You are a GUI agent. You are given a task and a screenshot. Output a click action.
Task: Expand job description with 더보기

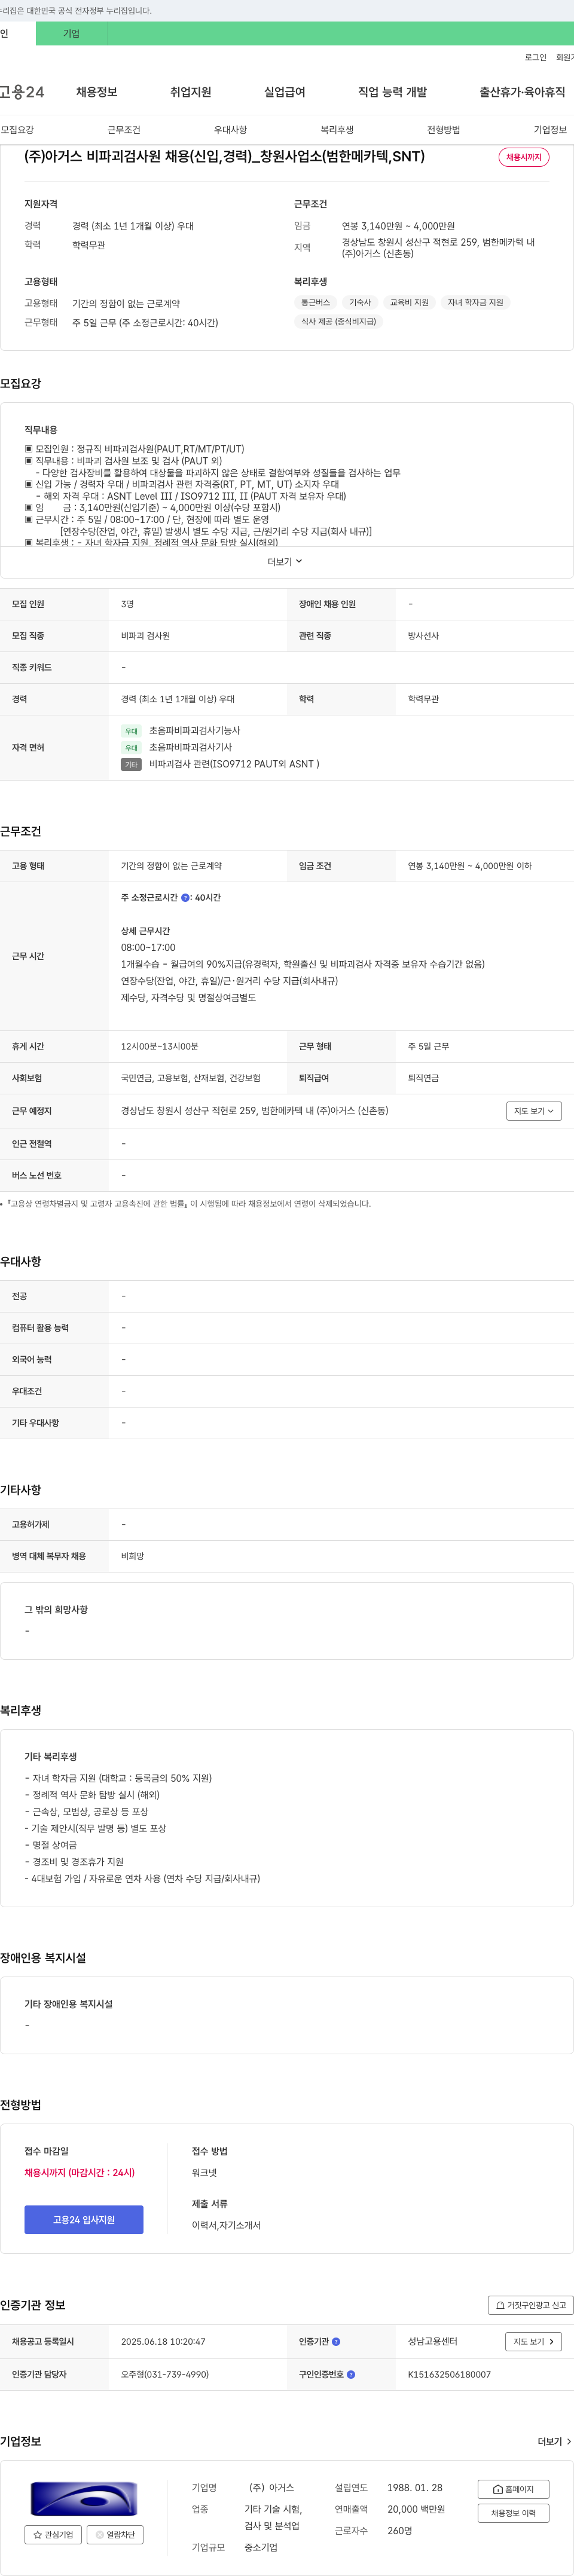tap(285, 561)
